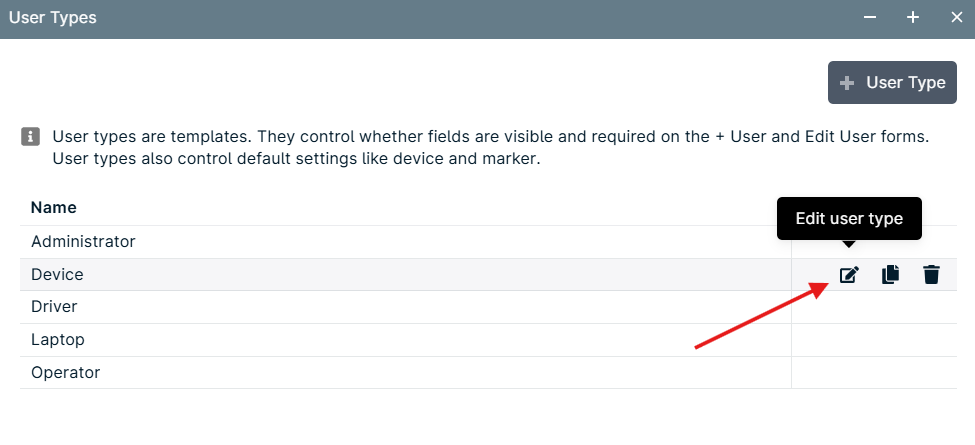Minimize the User Types window
975x445 pixels.
(x=870, y=17)
